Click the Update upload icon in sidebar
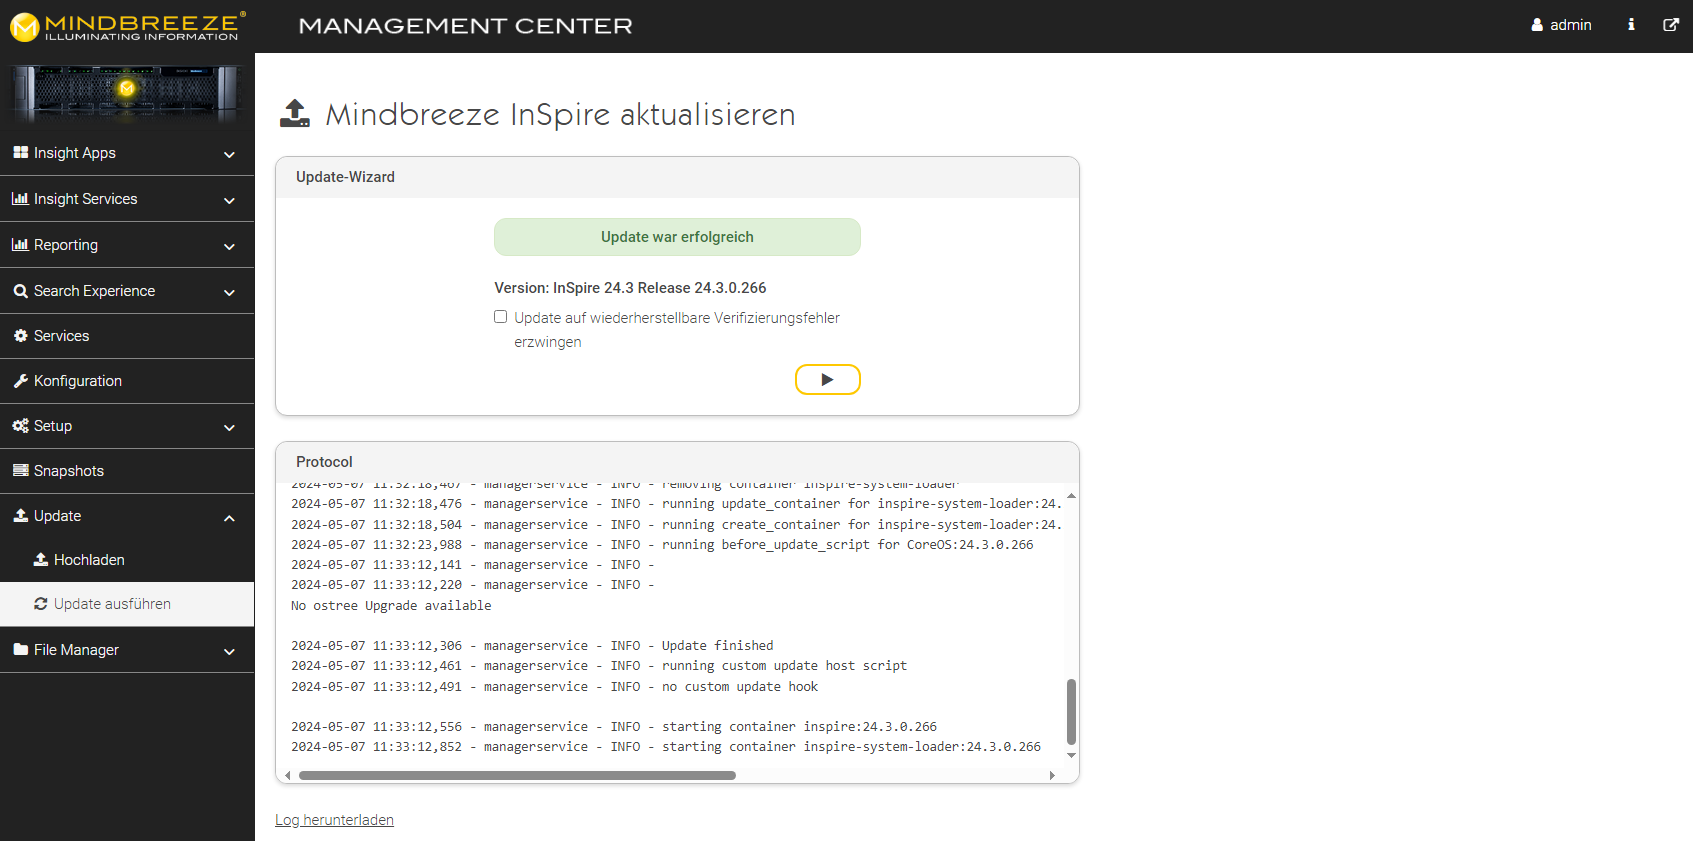1693x841 pixels. point(20,515)
